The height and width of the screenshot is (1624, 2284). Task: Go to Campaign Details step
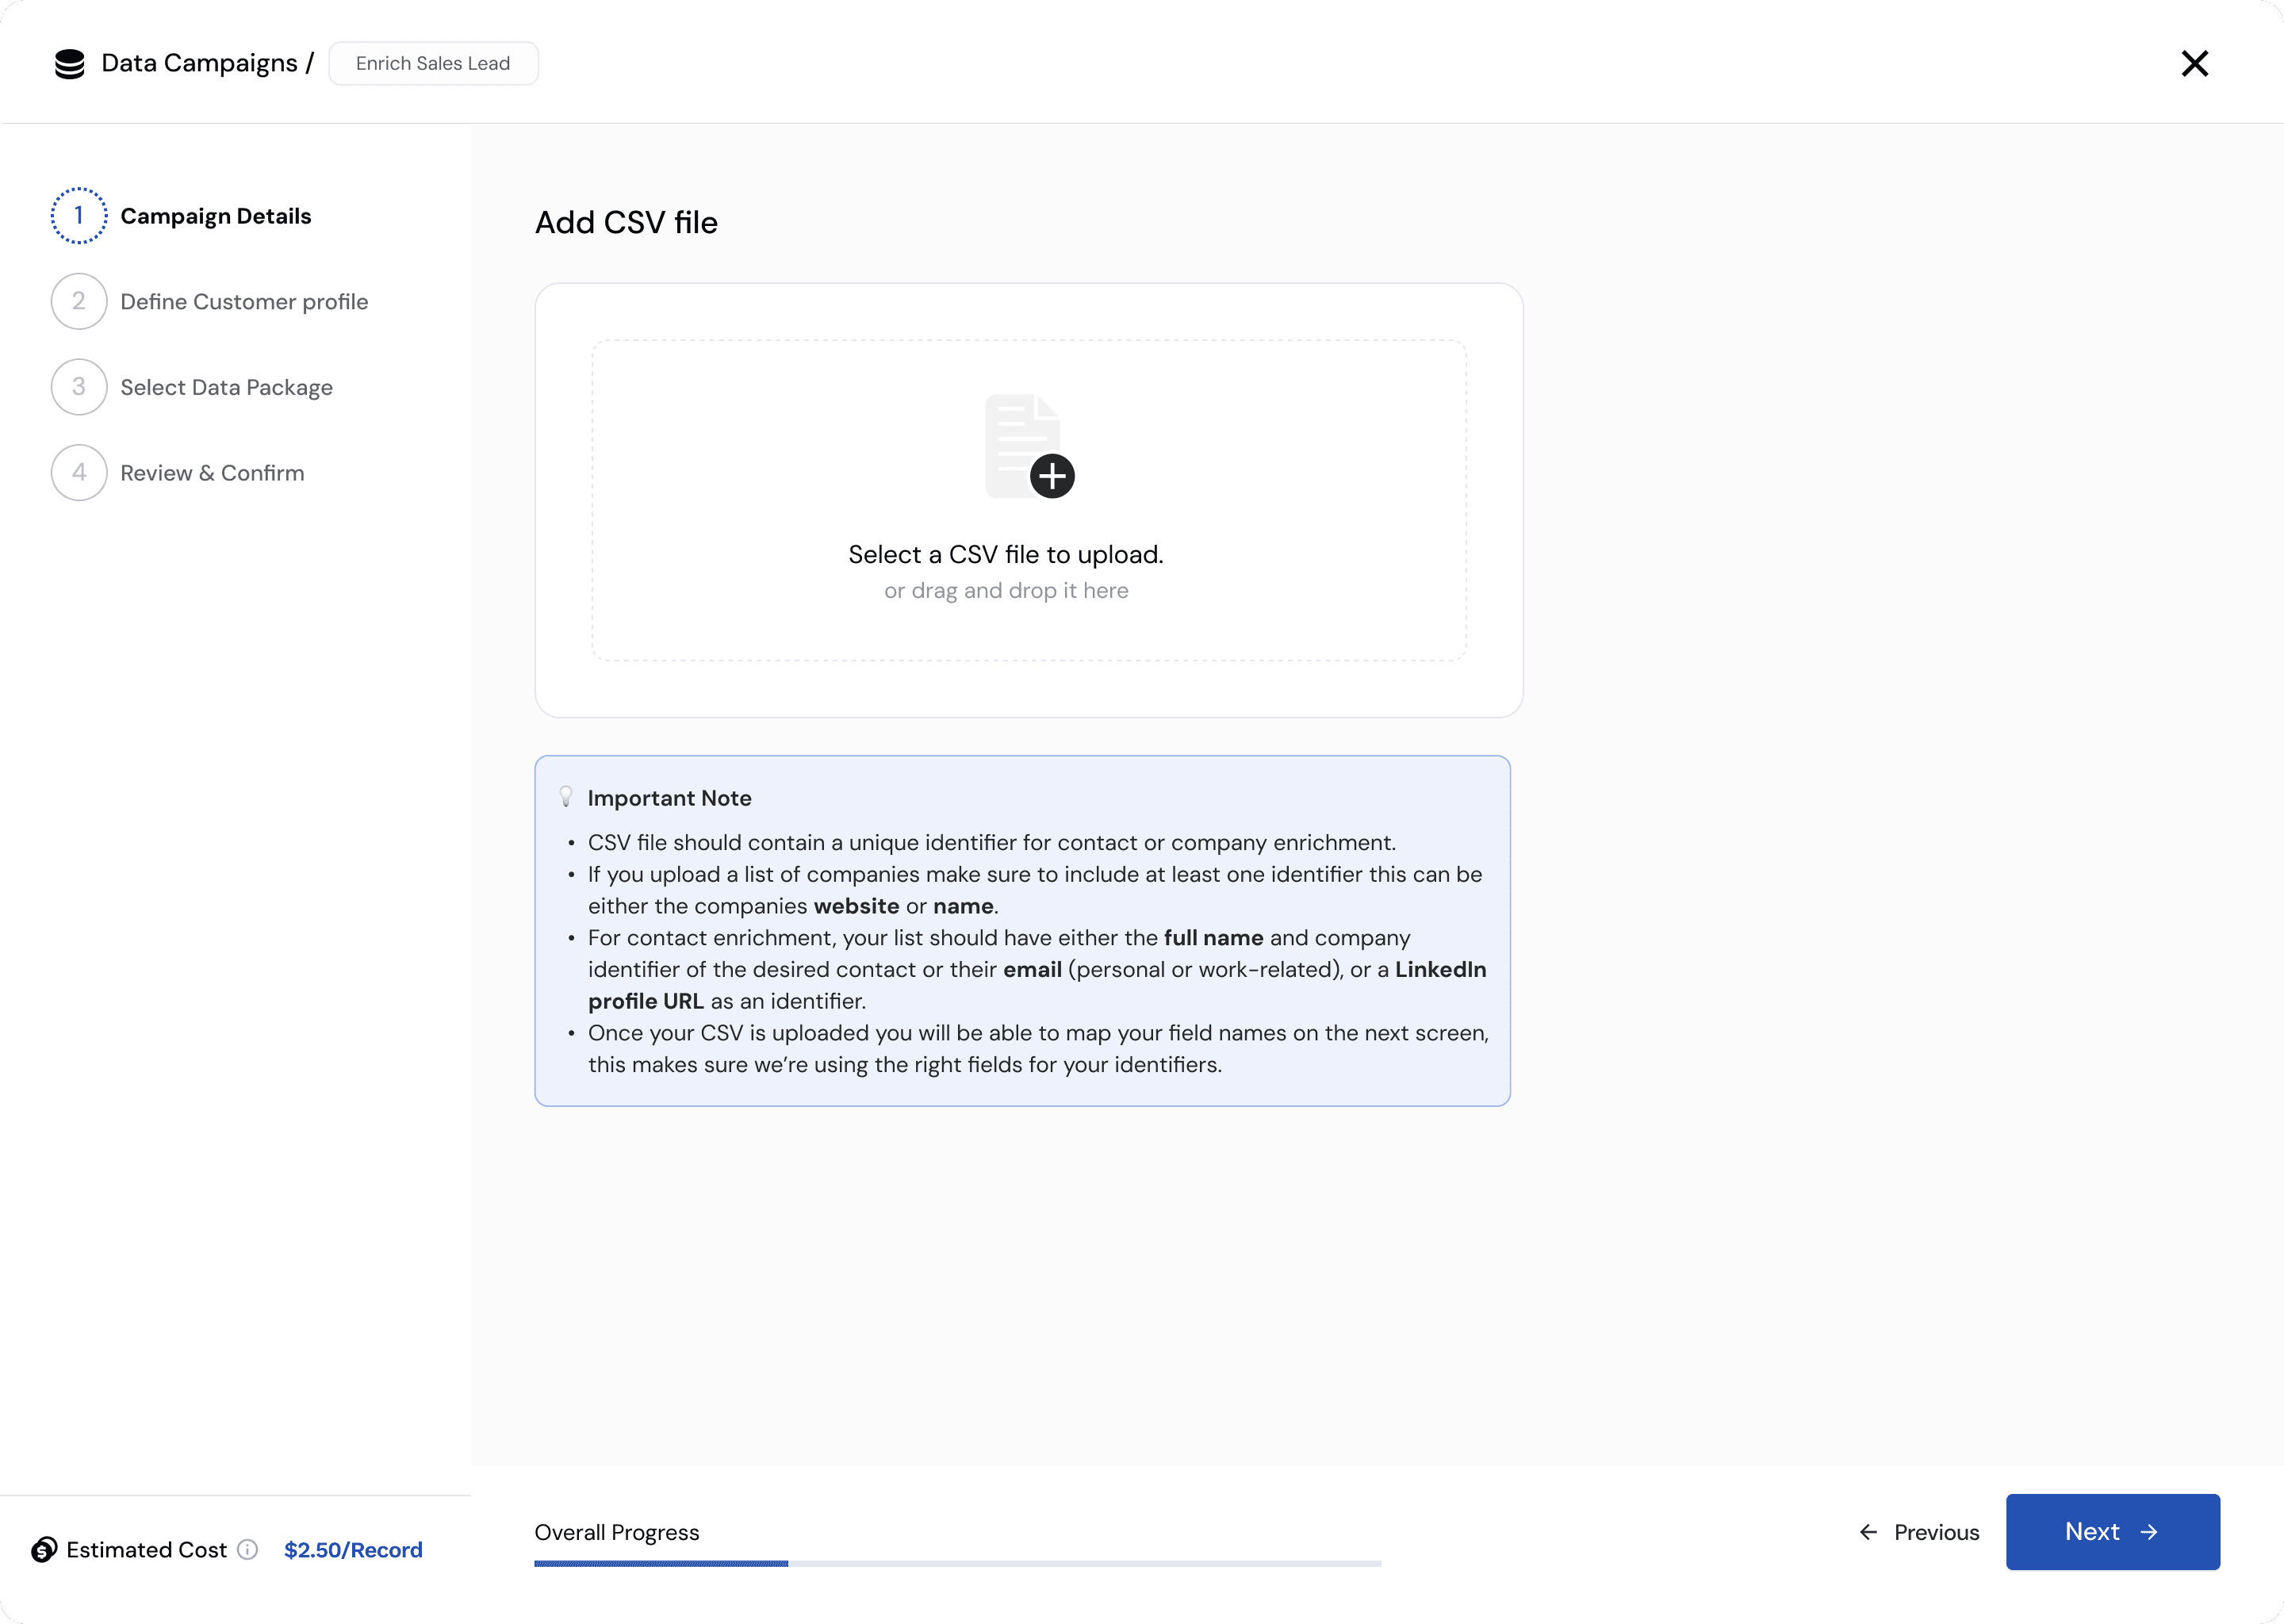point(216,216)
